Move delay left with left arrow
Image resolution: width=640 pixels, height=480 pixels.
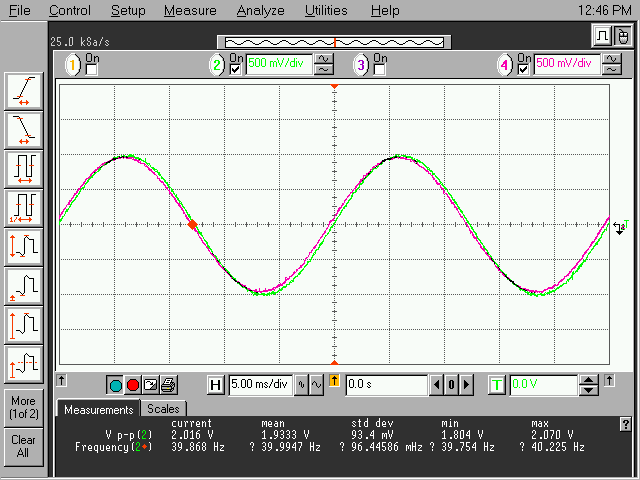pyautogui.click(x=436, y=385)
